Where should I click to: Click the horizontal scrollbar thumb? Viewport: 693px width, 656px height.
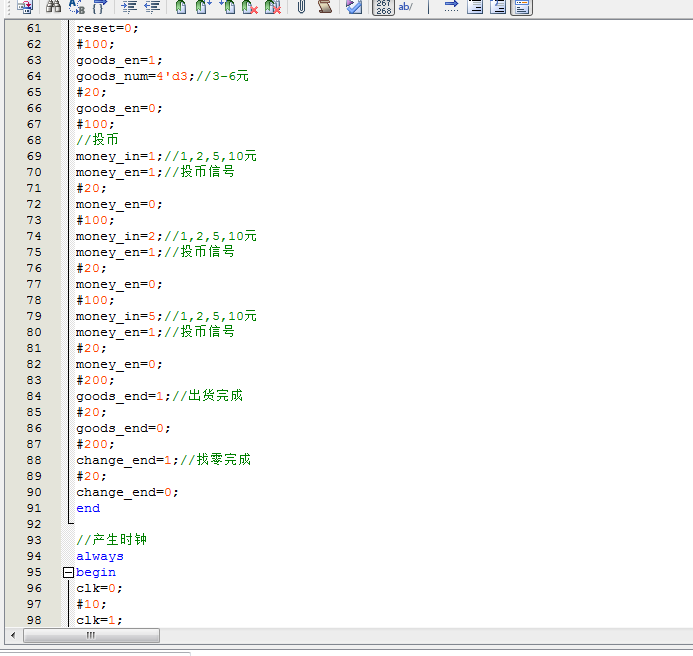91,636
